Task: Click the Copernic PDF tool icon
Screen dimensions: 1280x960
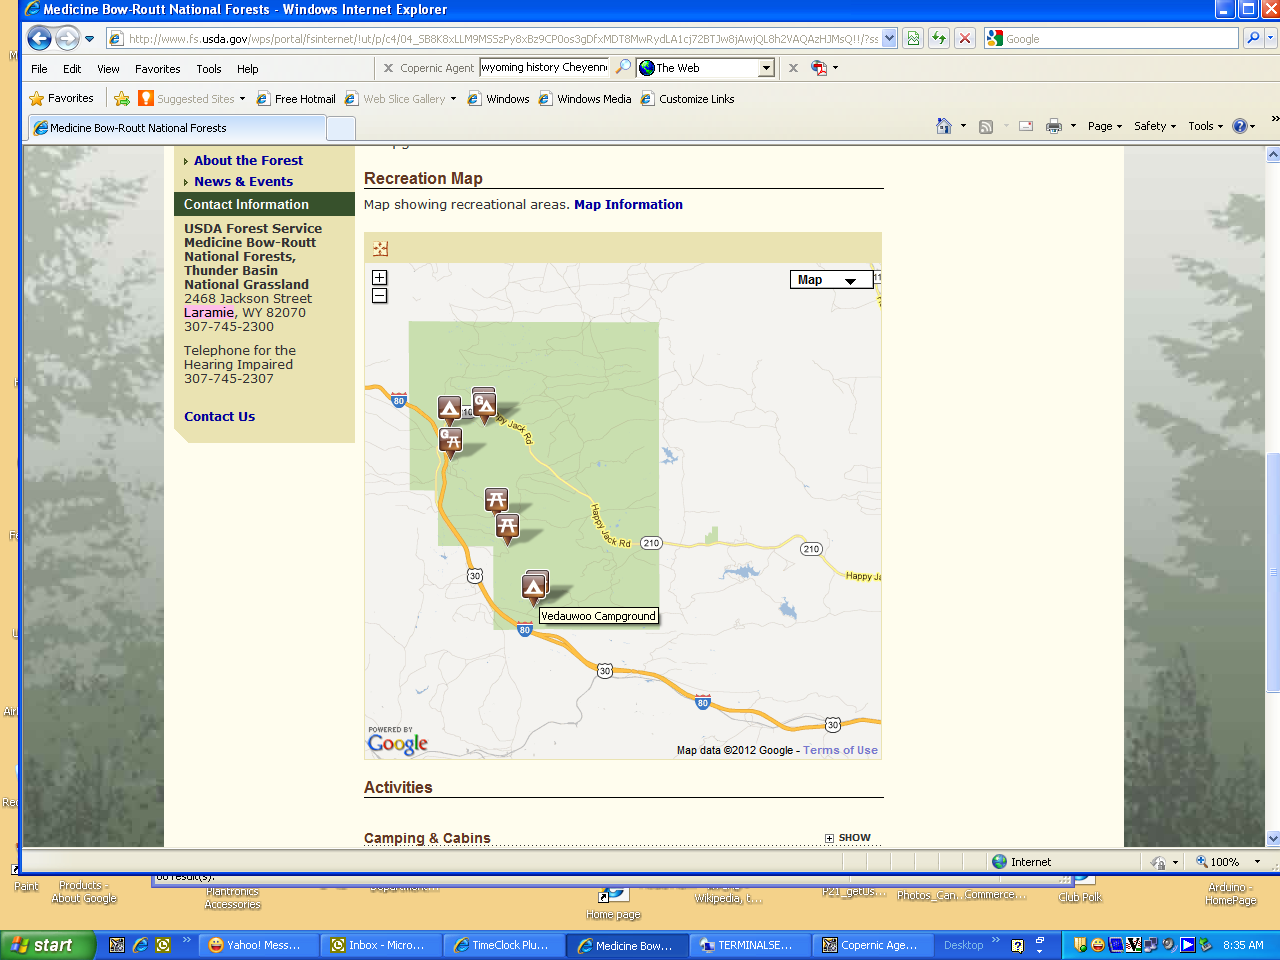Action: click(819, 68)
